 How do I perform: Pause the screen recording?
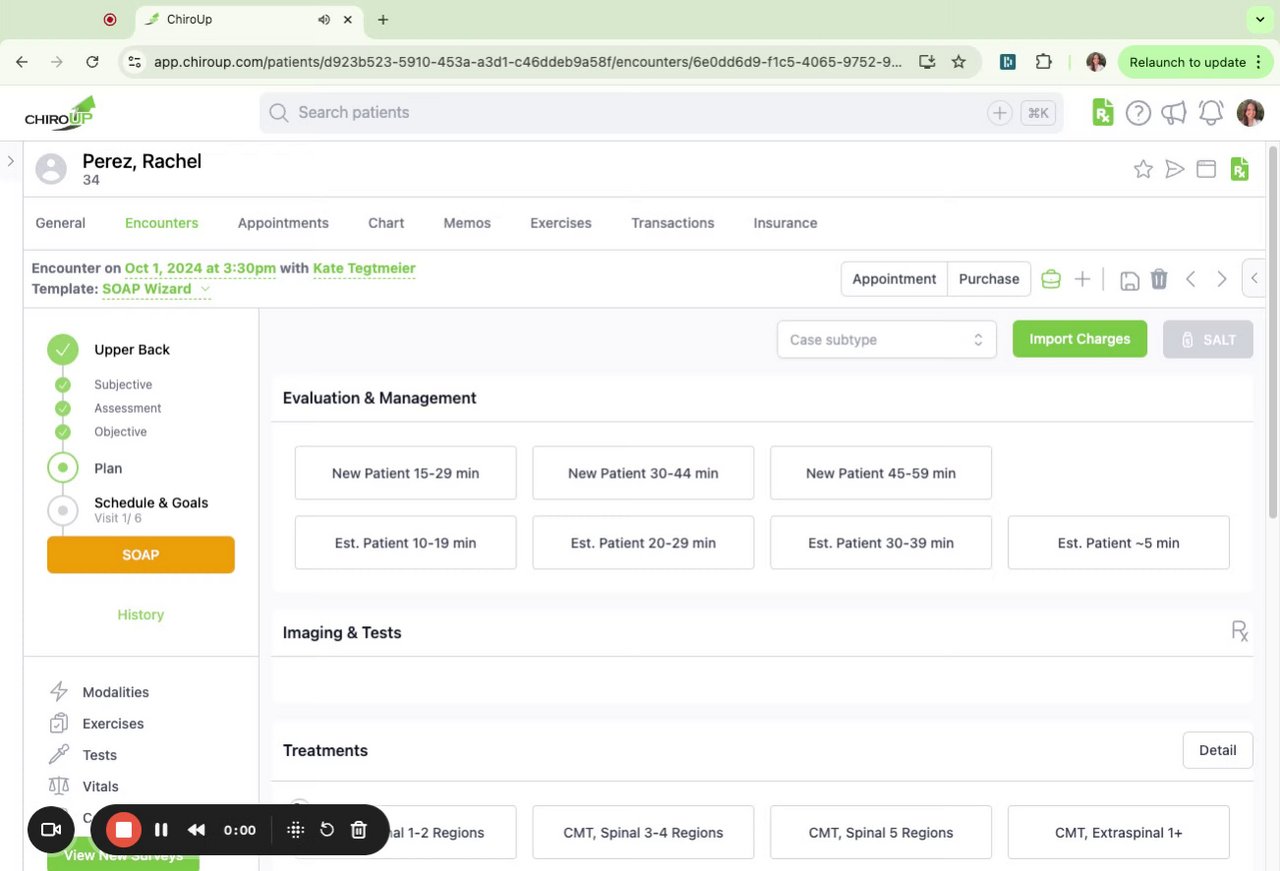pyautogui.click(x=161, y=830)
